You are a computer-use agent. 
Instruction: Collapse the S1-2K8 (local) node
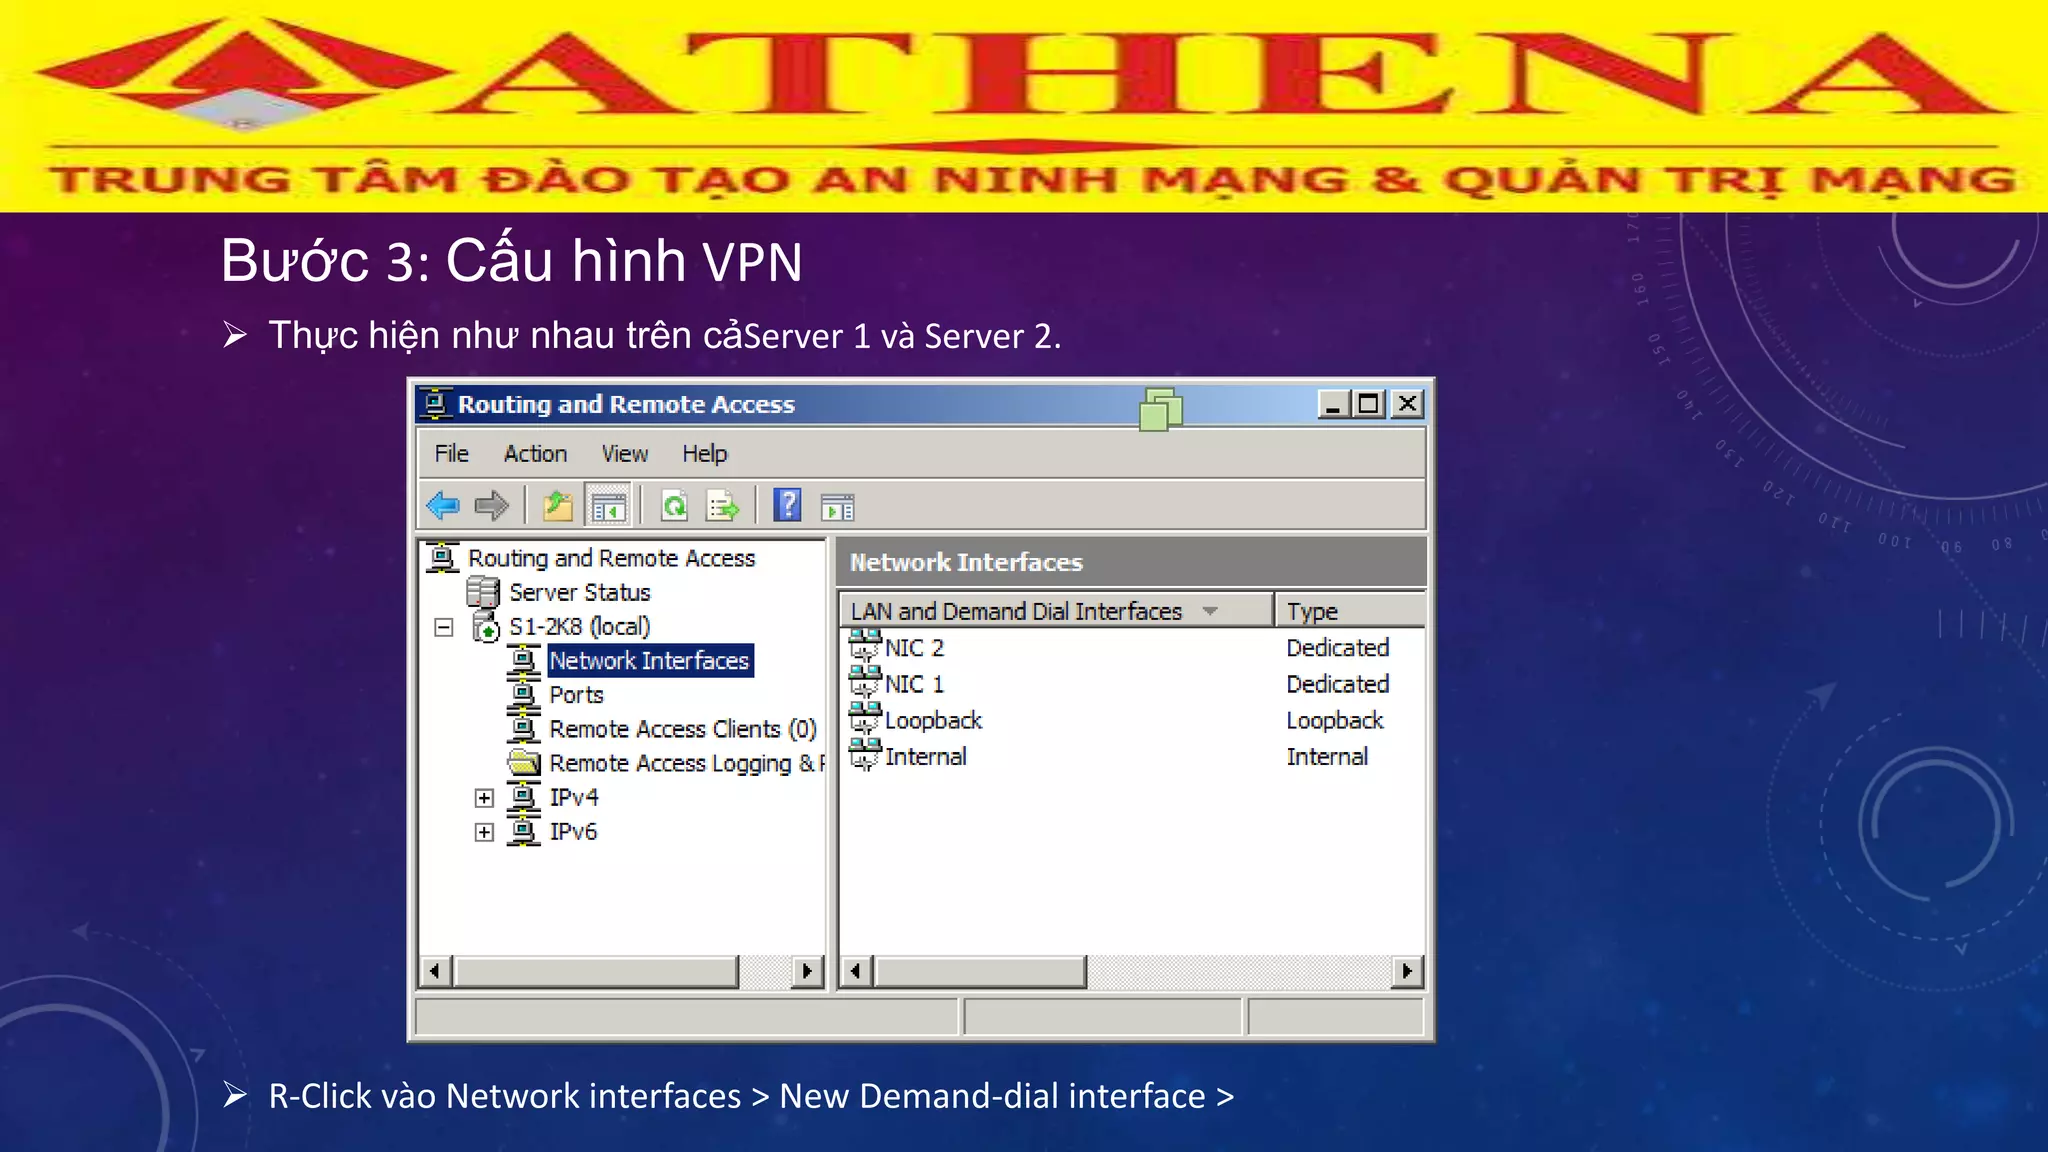tap(444, 627)
